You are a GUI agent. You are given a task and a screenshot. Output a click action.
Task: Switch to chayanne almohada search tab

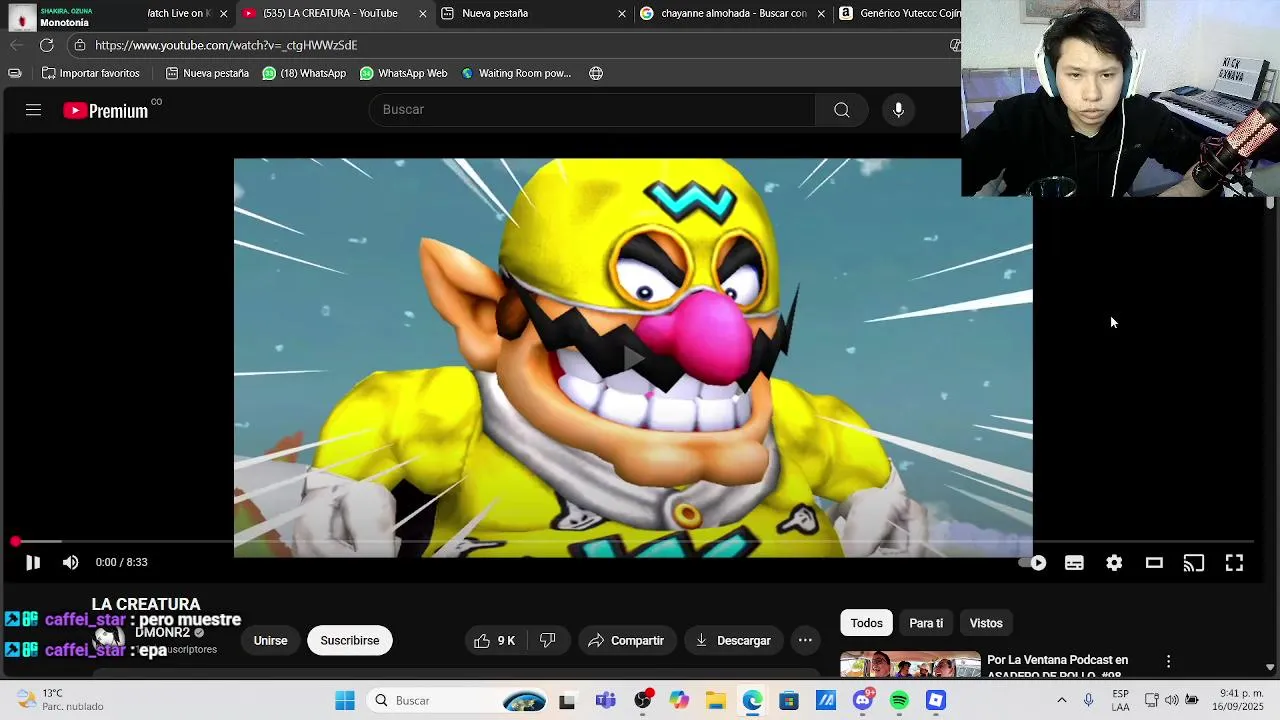[x=734, y=13]
